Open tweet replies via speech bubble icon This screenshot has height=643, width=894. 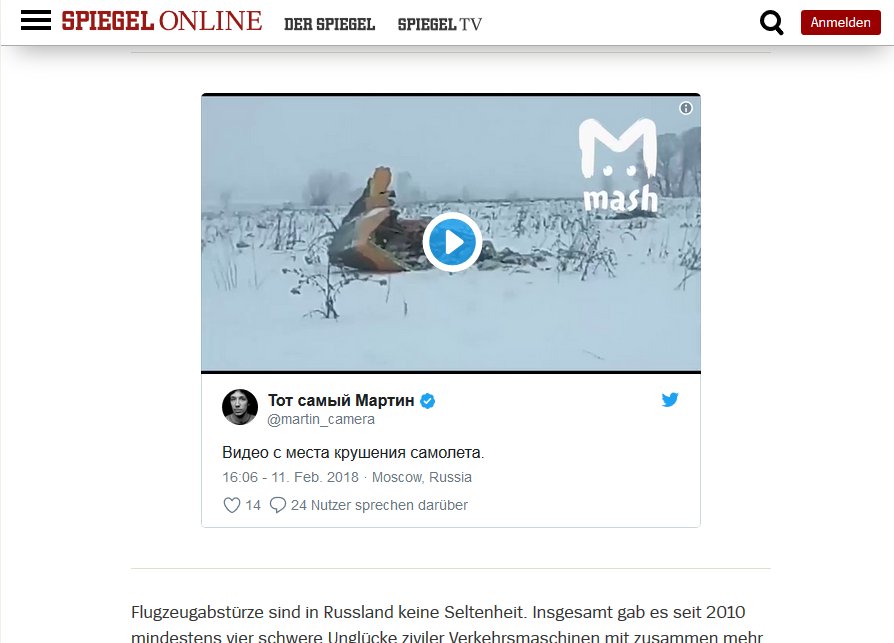coord(278,505)
